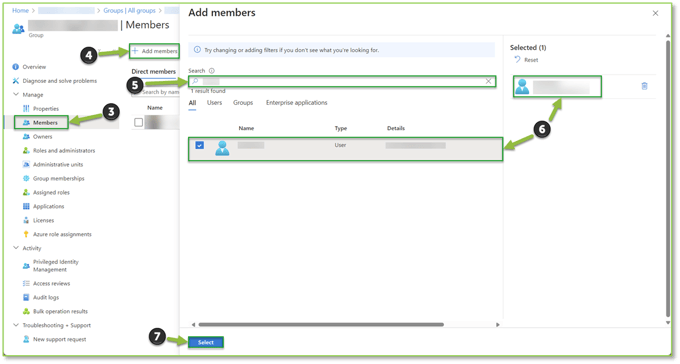The image size is (680, 364).
Task: Collapse the Activity section
Action: (16, 248)
